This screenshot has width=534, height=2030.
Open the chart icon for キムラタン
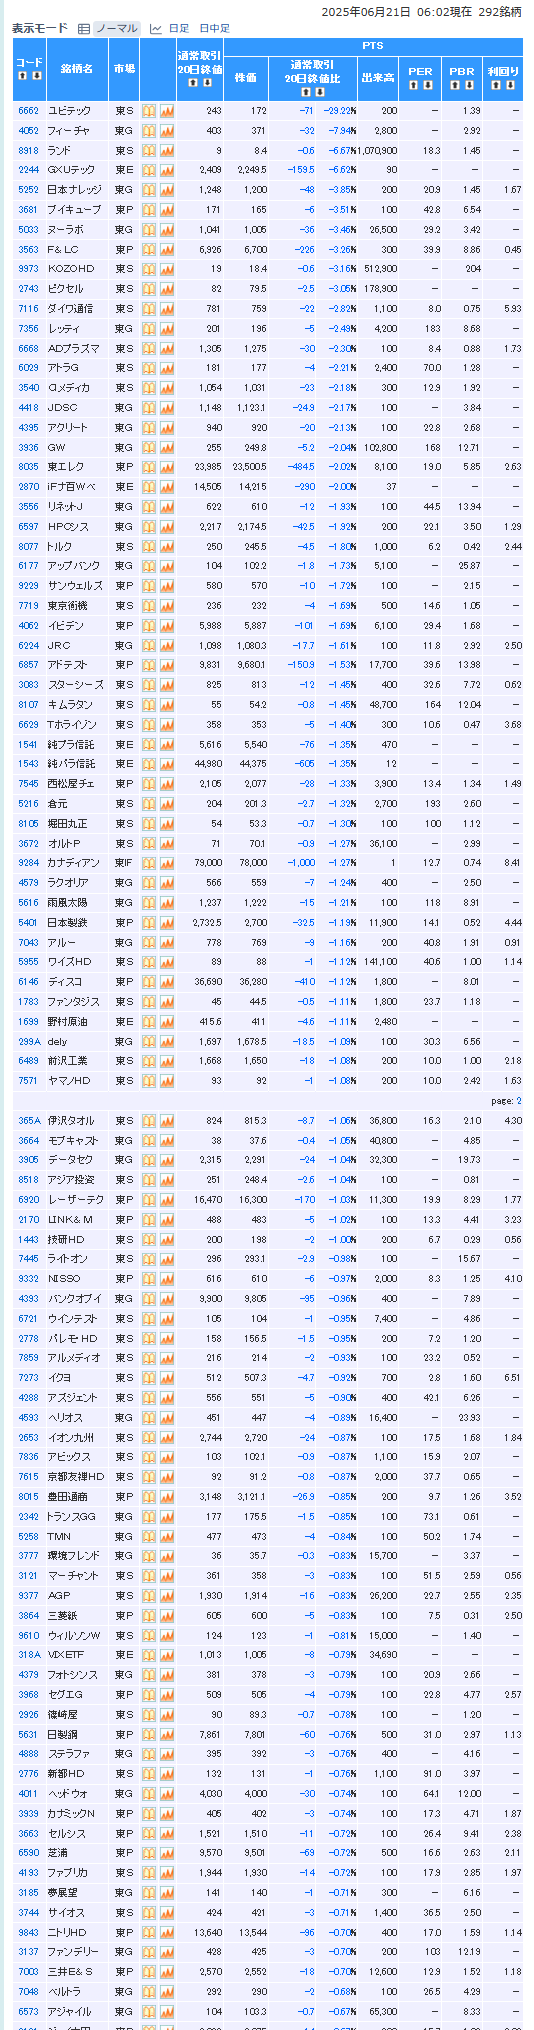click(x=167, y=705)
